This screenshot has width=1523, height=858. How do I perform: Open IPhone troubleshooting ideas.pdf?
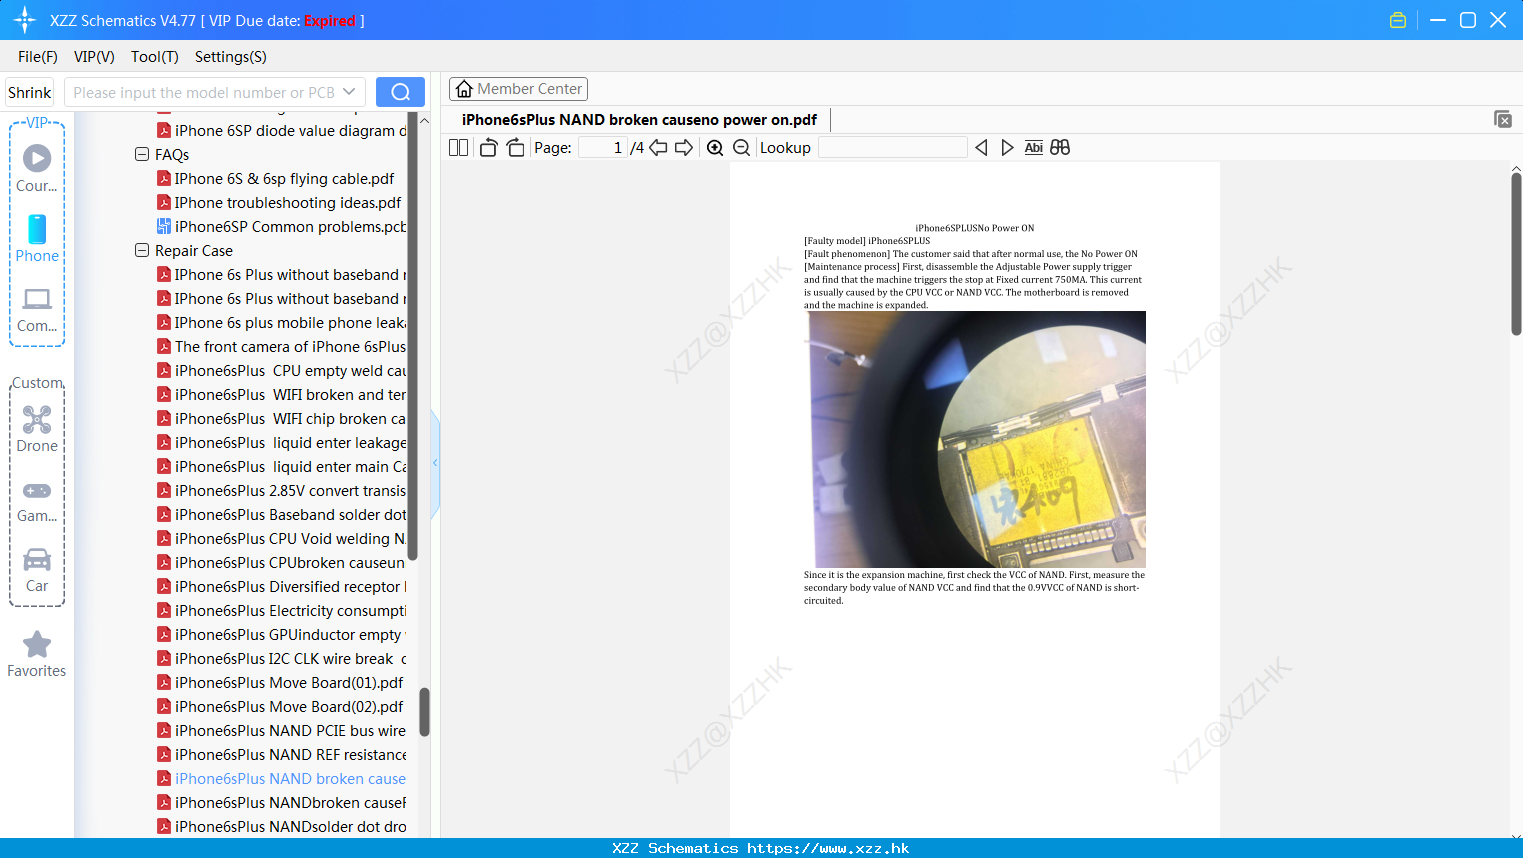pyautogui.click(x=288, y=202)
